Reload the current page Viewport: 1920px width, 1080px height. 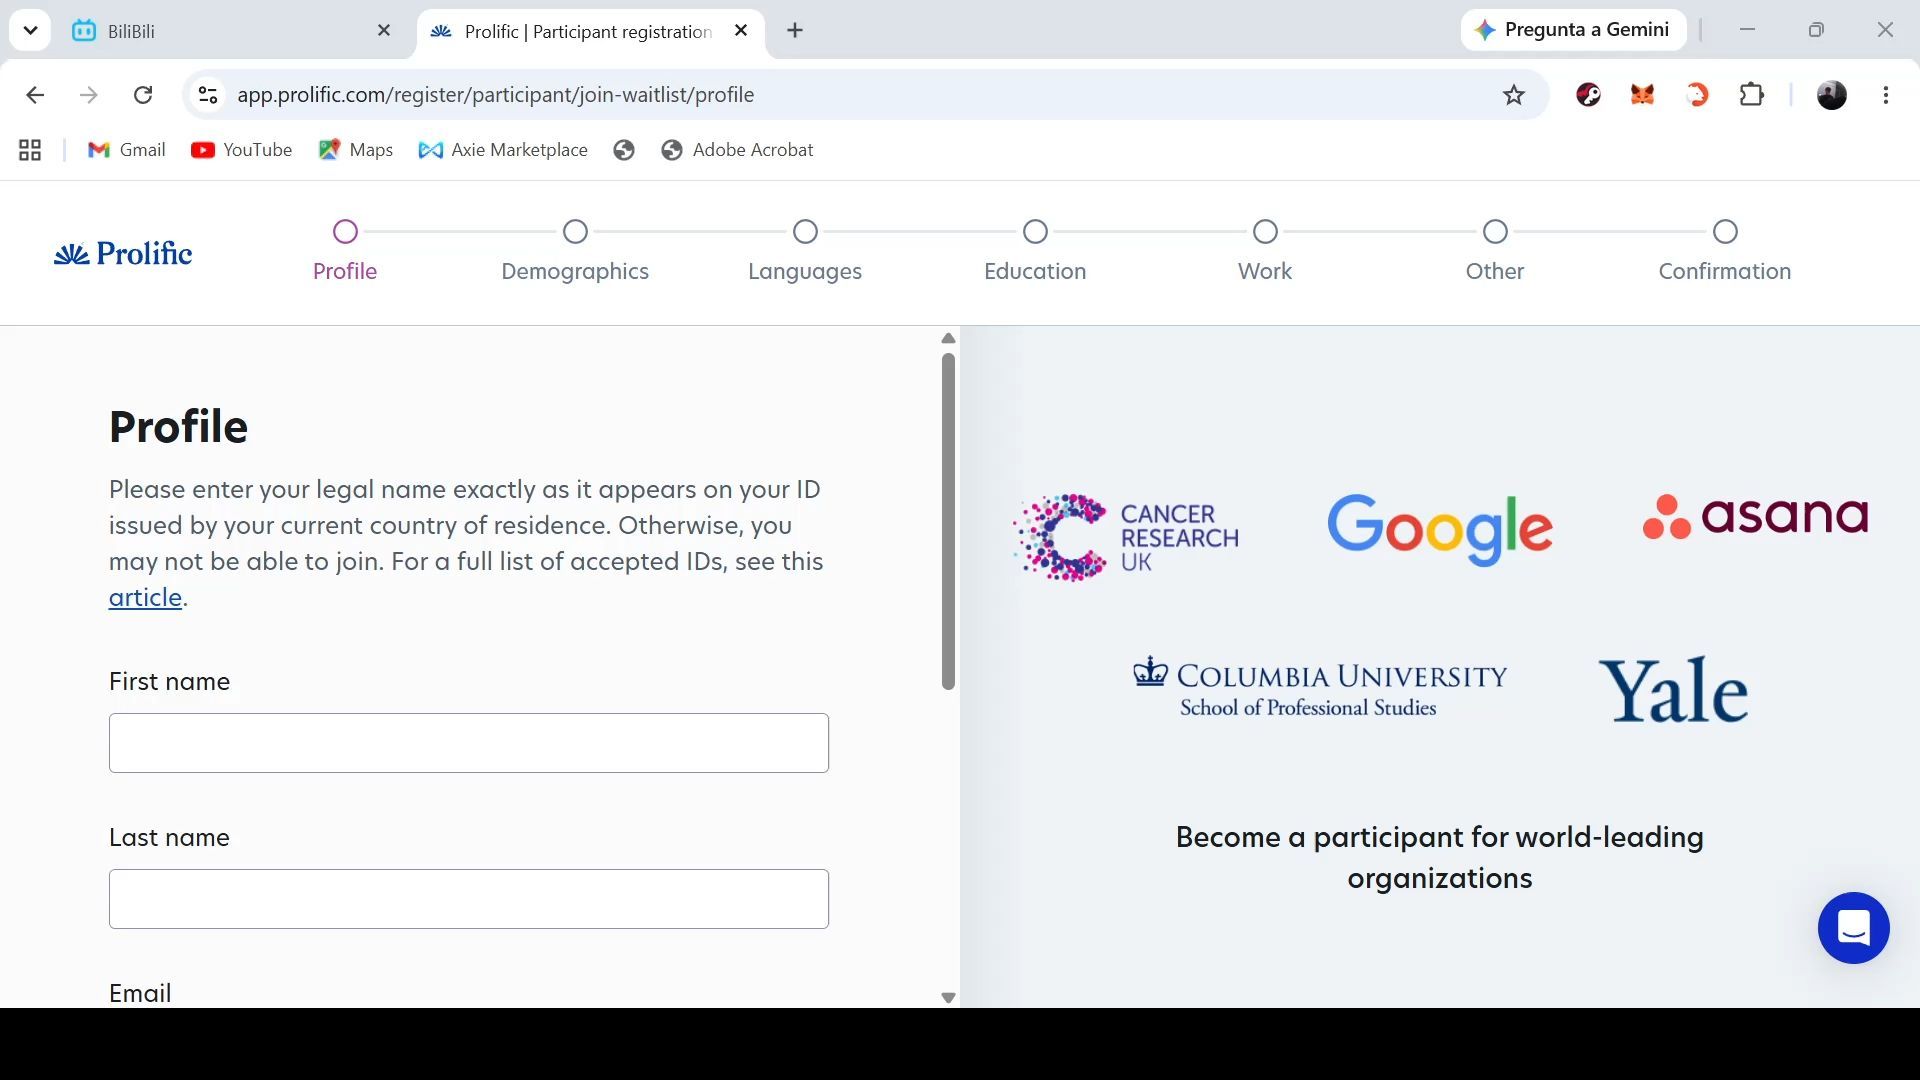tap(143, 95)
